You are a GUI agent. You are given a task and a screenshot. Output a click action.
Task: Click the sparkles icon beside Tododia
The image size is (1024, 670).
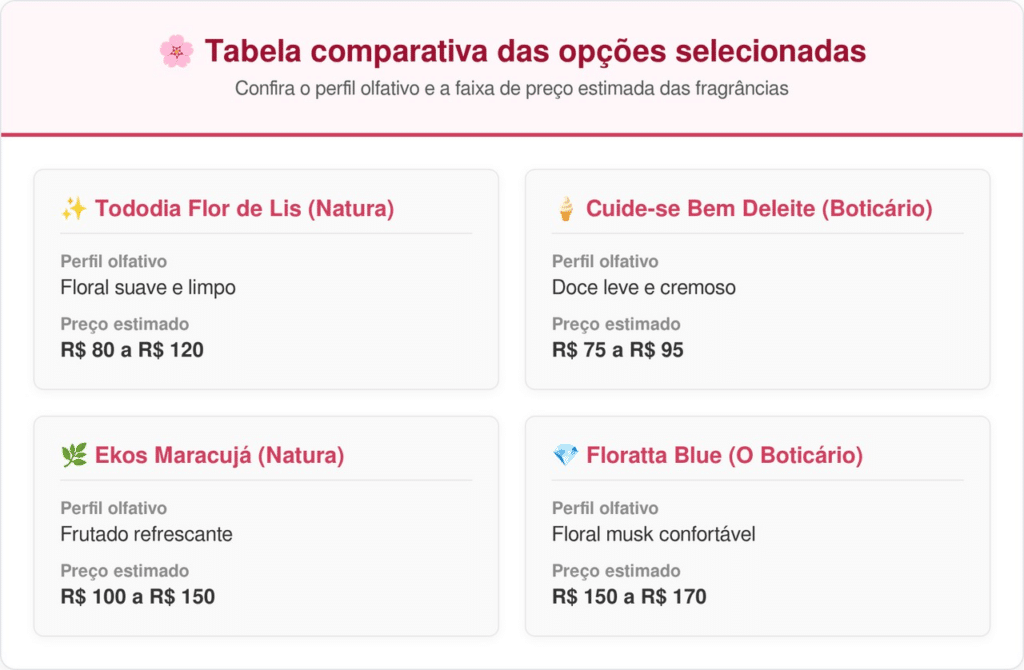pyautogui.click(x=74, y=209)
